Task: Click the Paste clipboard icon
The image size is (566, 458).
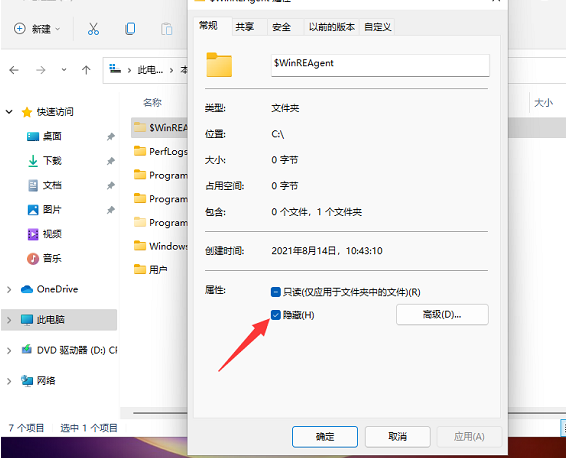Action: click(x=166, y=29)
